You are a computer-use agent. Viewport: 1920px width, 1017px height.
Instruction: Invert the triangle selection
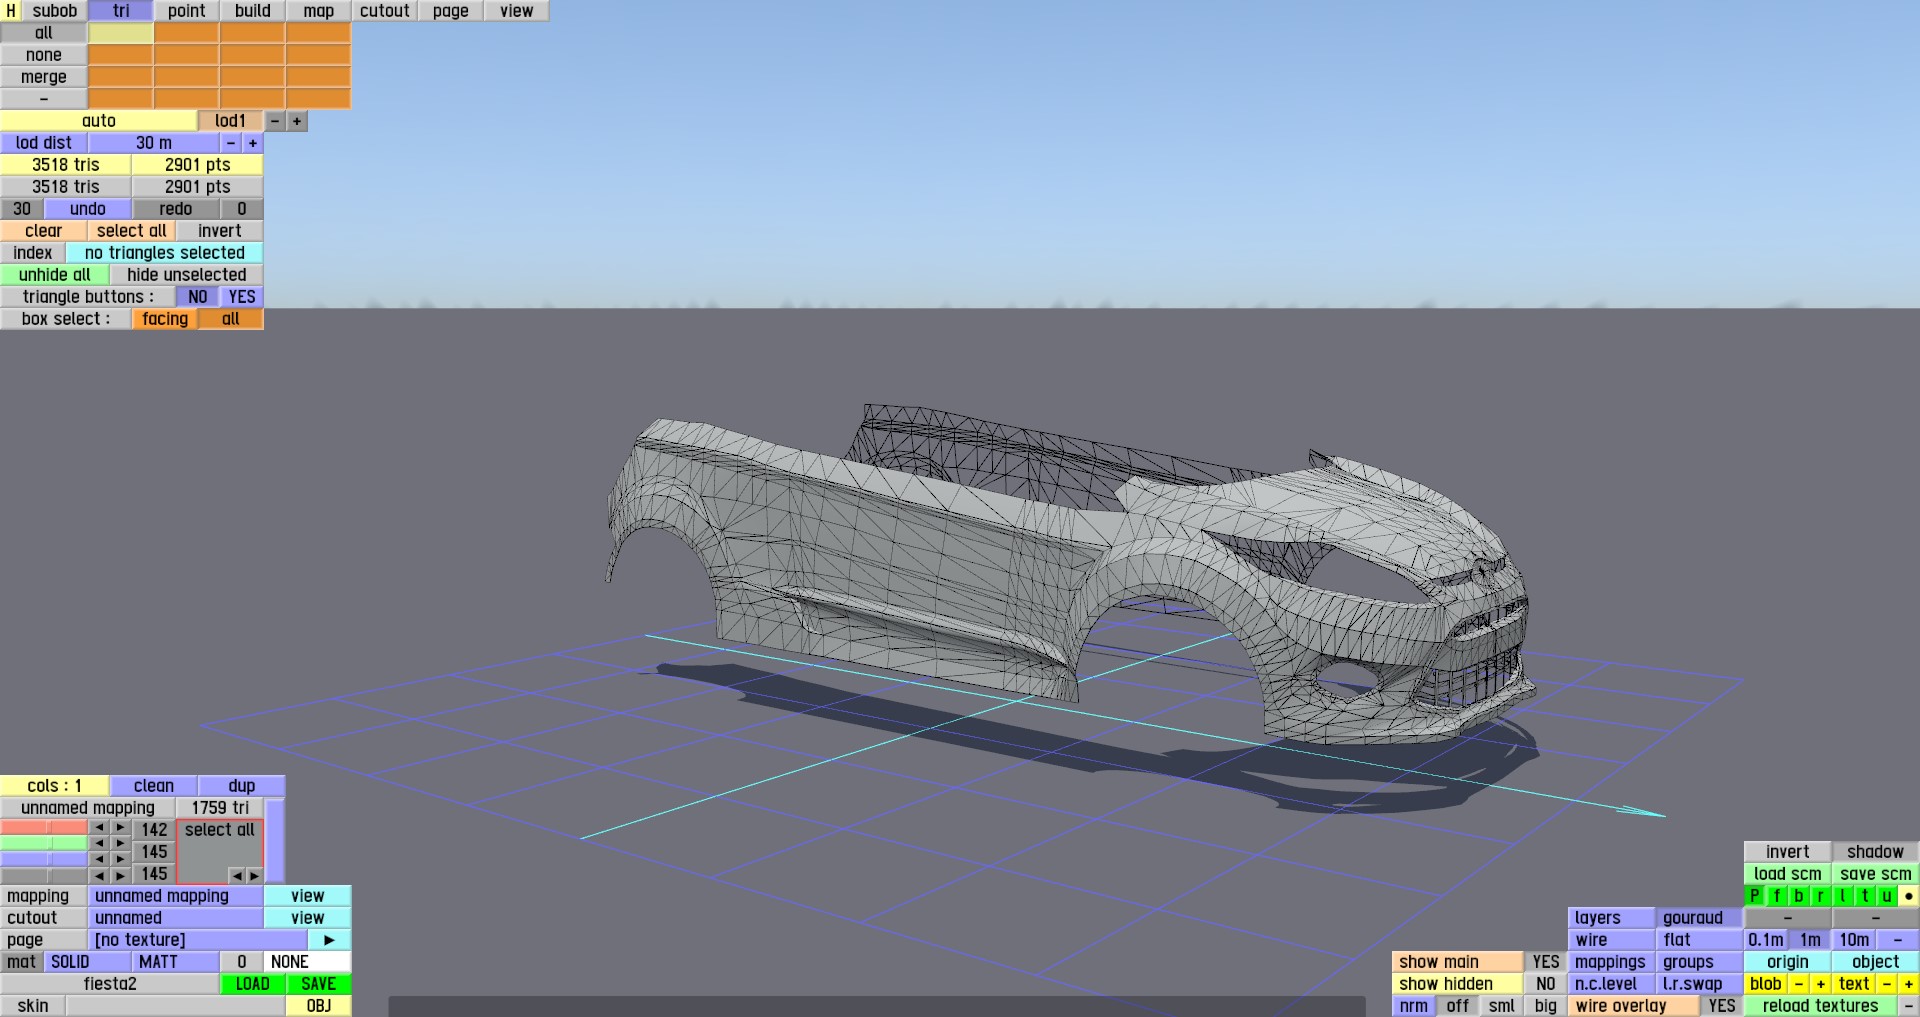[x=220, y=231]
